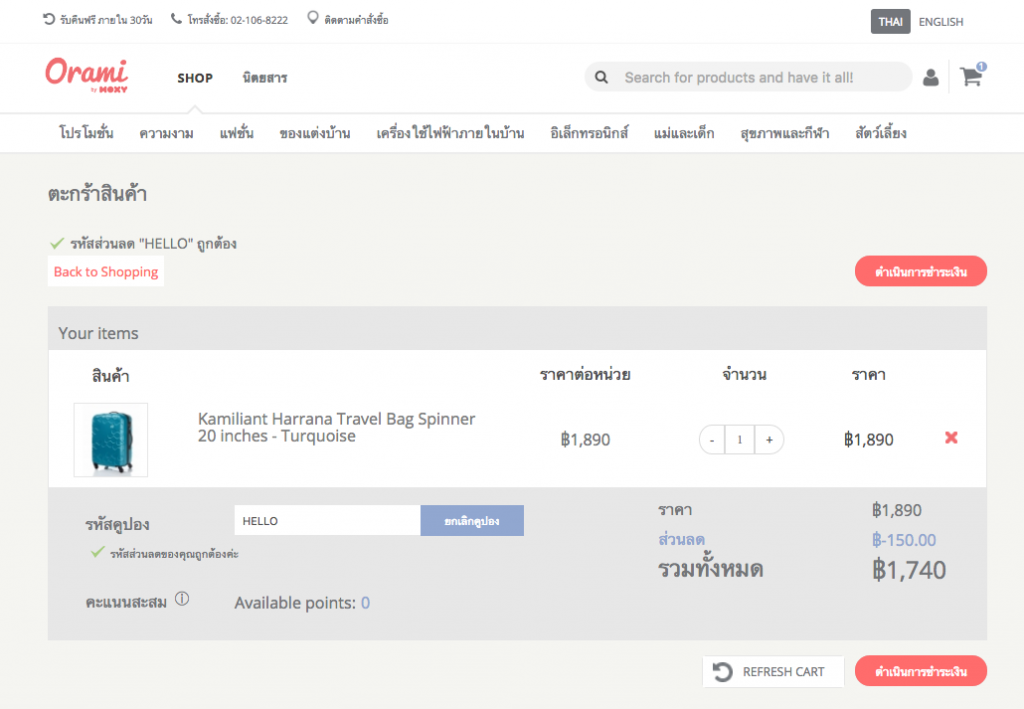Open the user account icon
The width and height of the screenshot is (1024, 709).
pos(930,77)
